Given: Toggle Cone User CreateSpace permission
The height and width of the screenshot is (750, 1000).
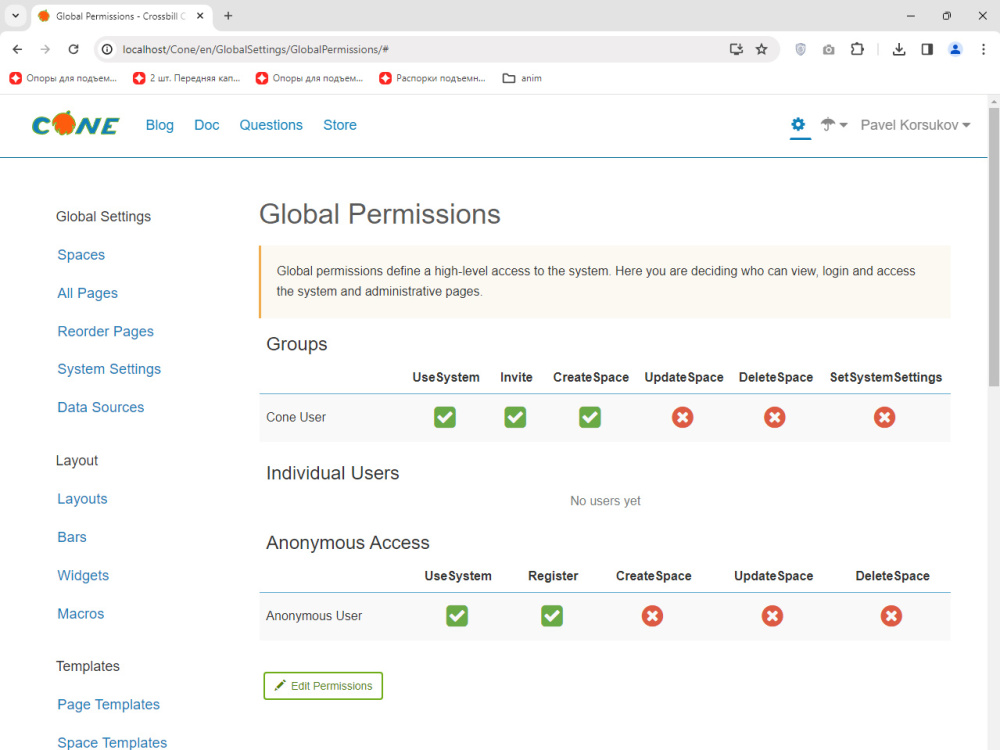Looking at the screenshot, I should coord(589,417).
